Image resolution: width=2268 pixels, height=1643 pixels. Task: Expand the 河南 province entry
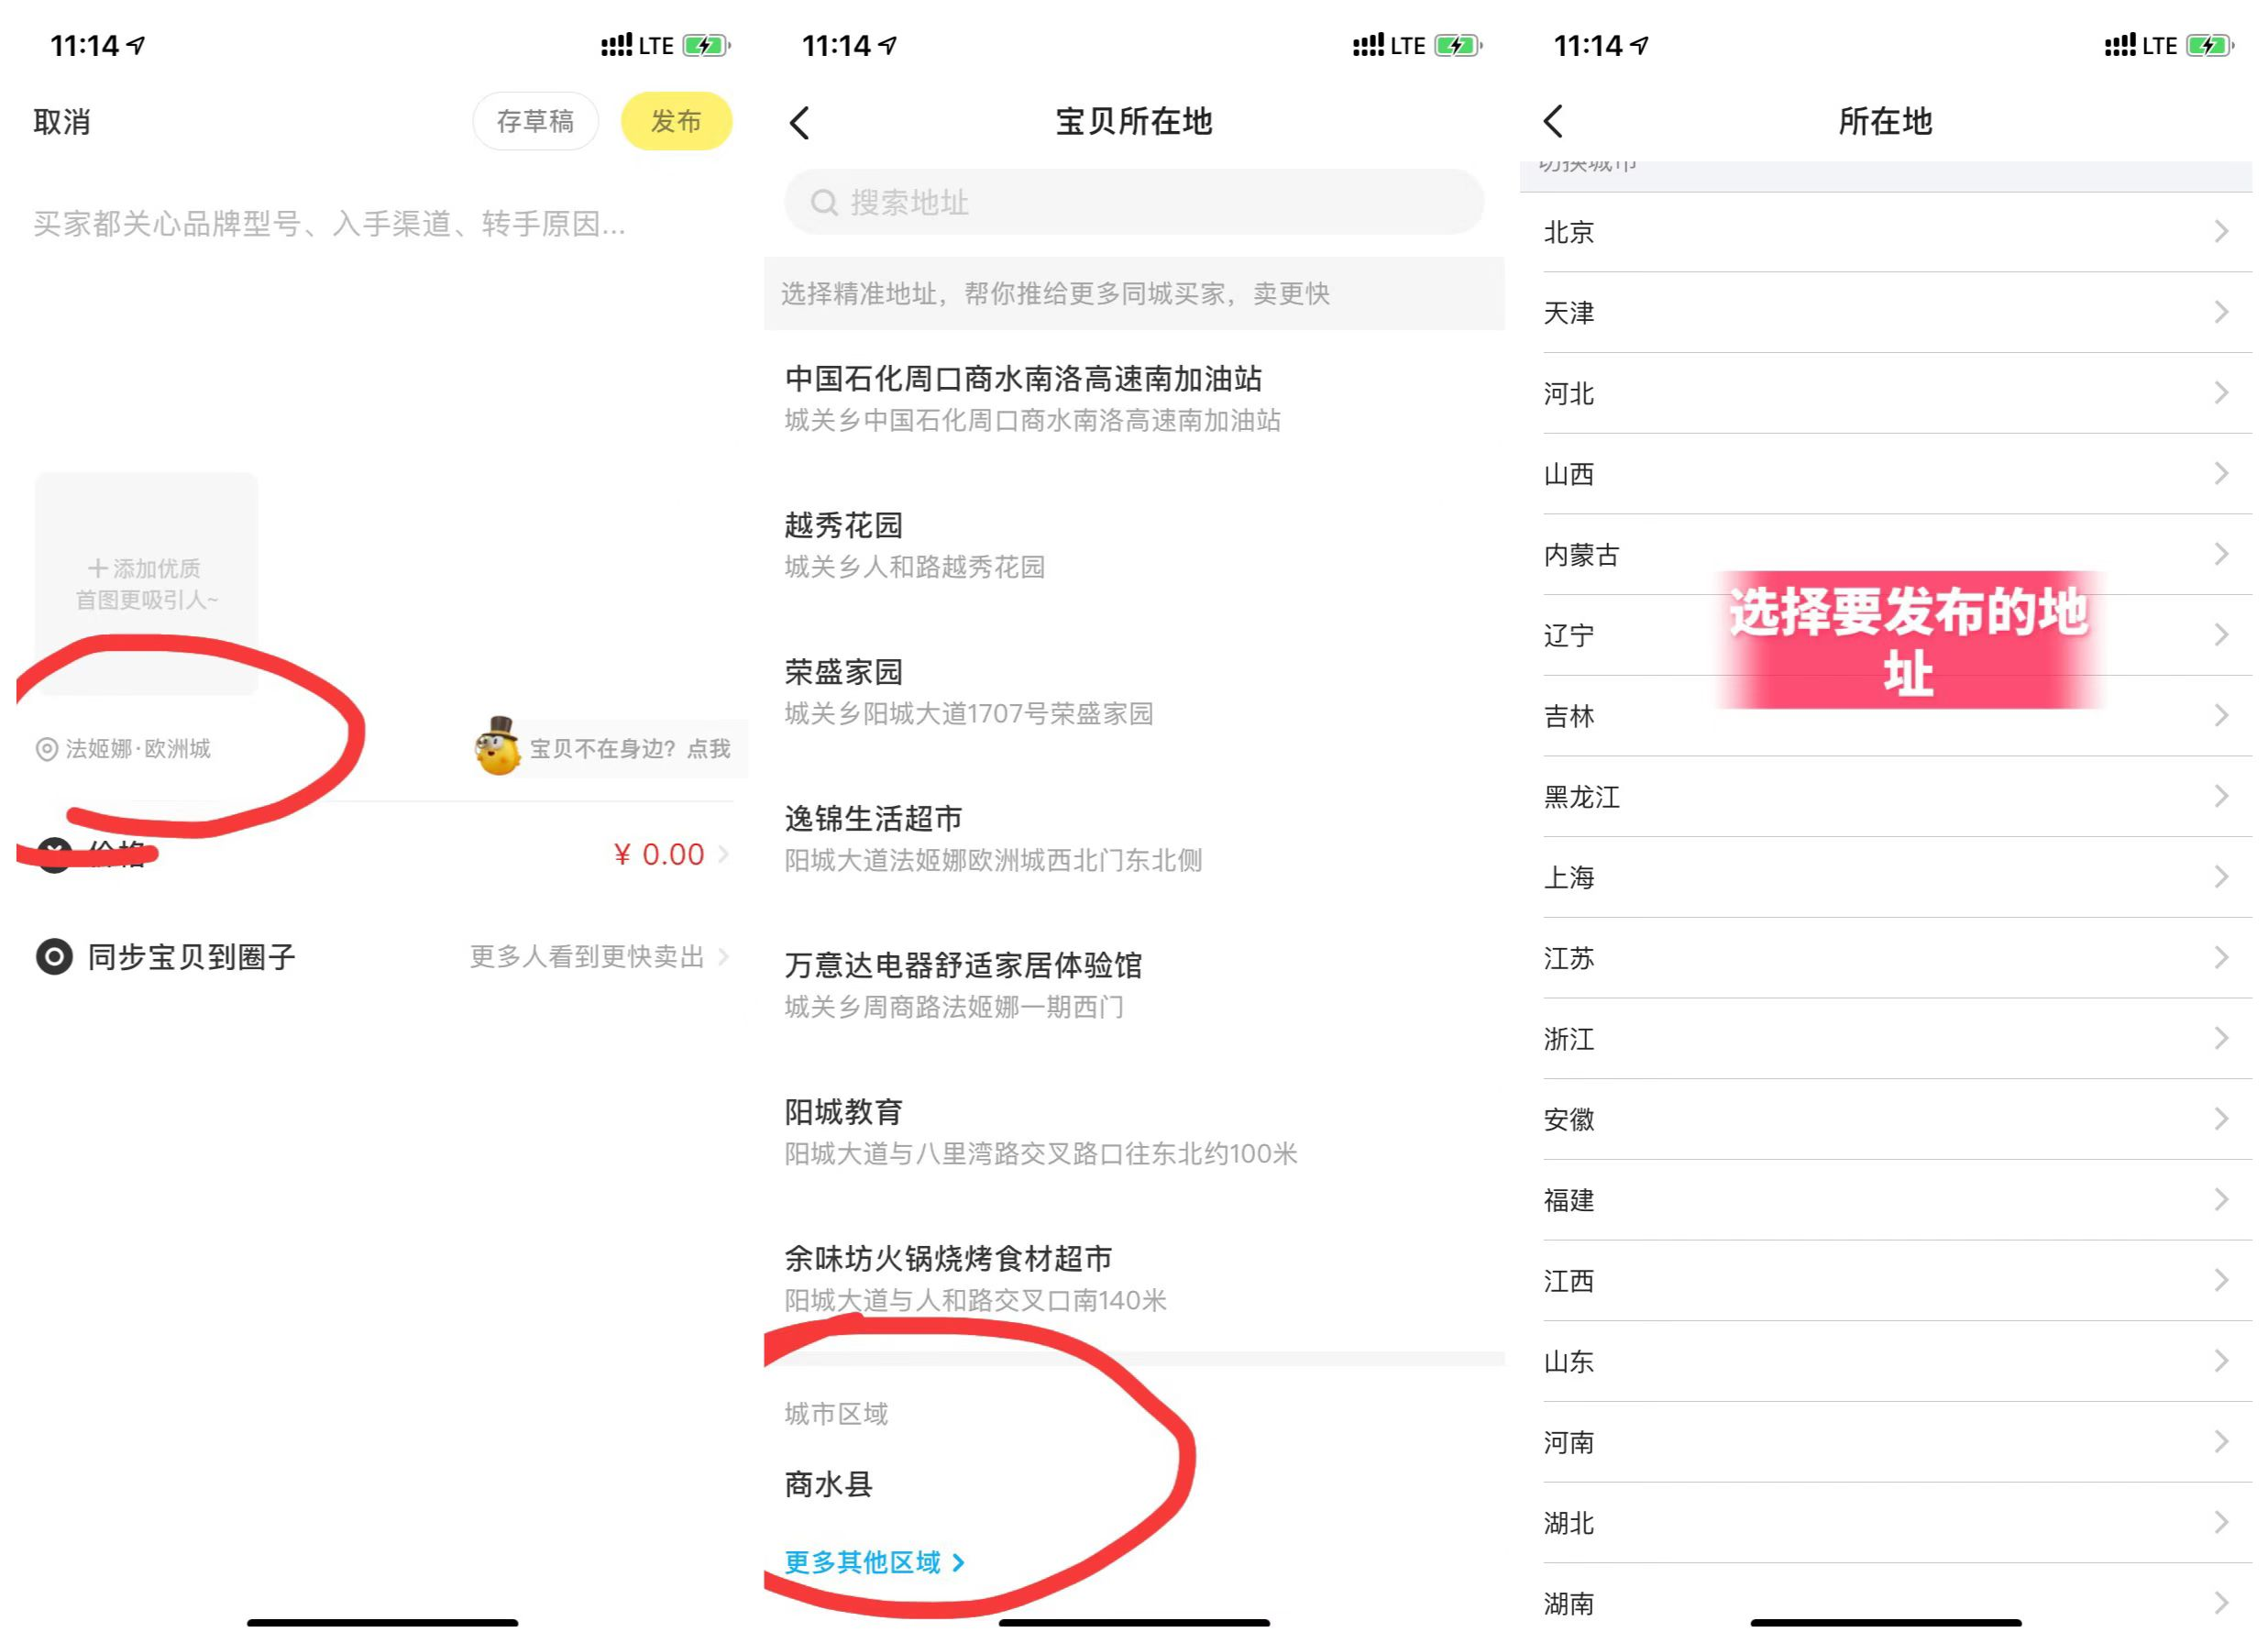2221,1442
